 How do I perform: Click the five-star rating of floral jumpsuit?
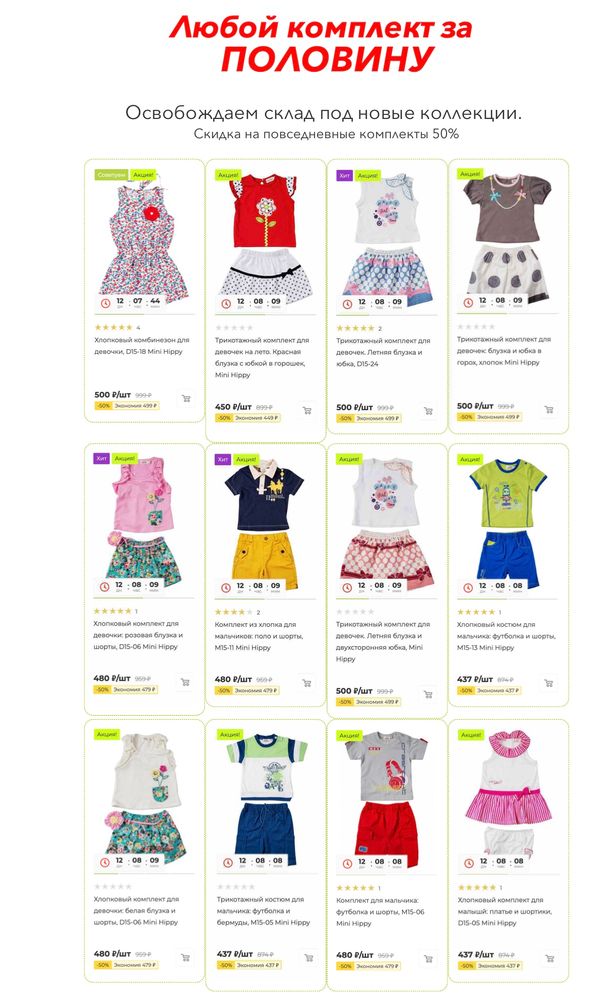coord(113,327)
